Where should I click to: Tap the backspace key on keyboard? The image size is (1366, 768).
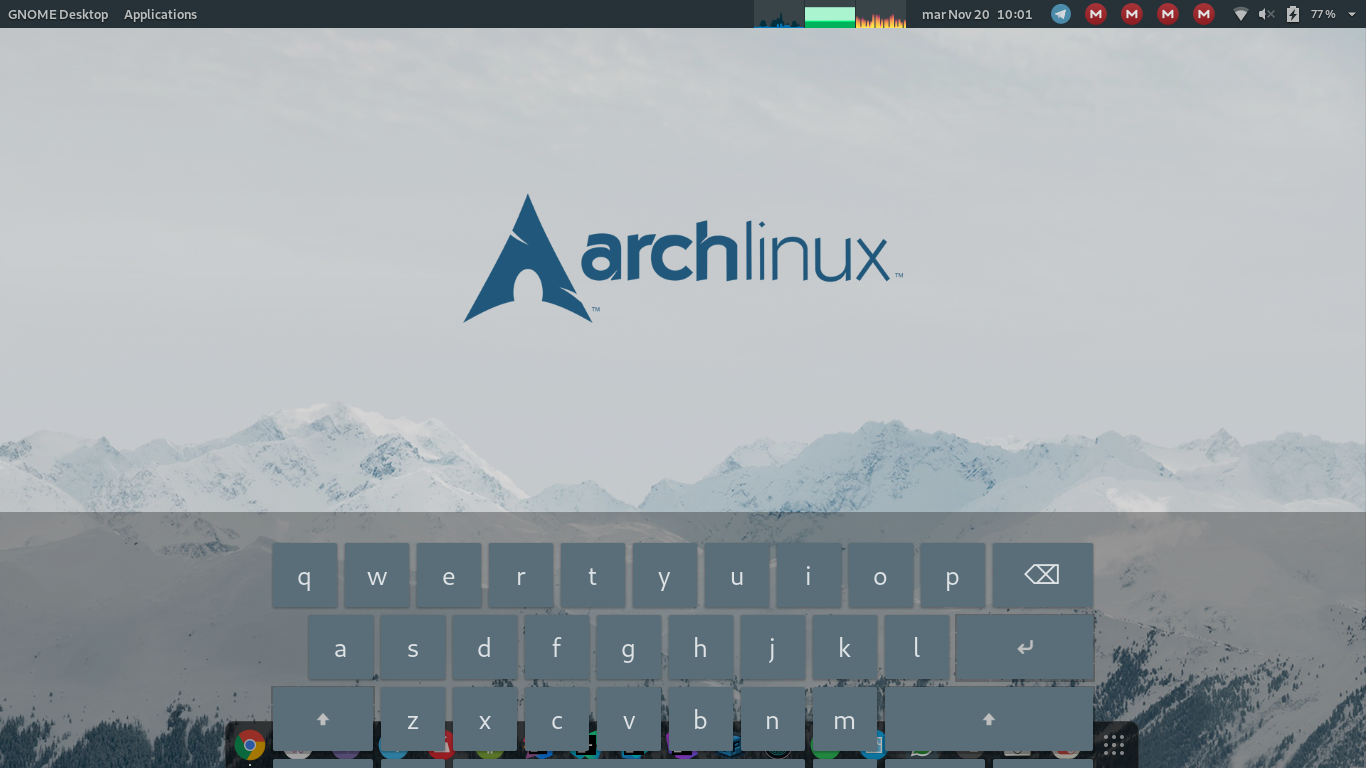pos(1042,575)
